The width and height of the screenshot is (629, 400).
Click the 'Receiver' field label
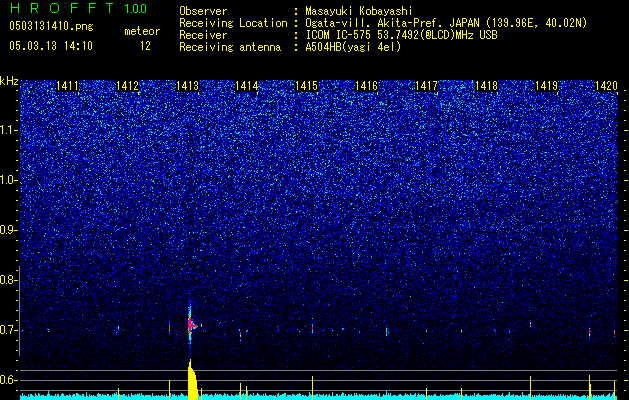[x=203, y=35]
